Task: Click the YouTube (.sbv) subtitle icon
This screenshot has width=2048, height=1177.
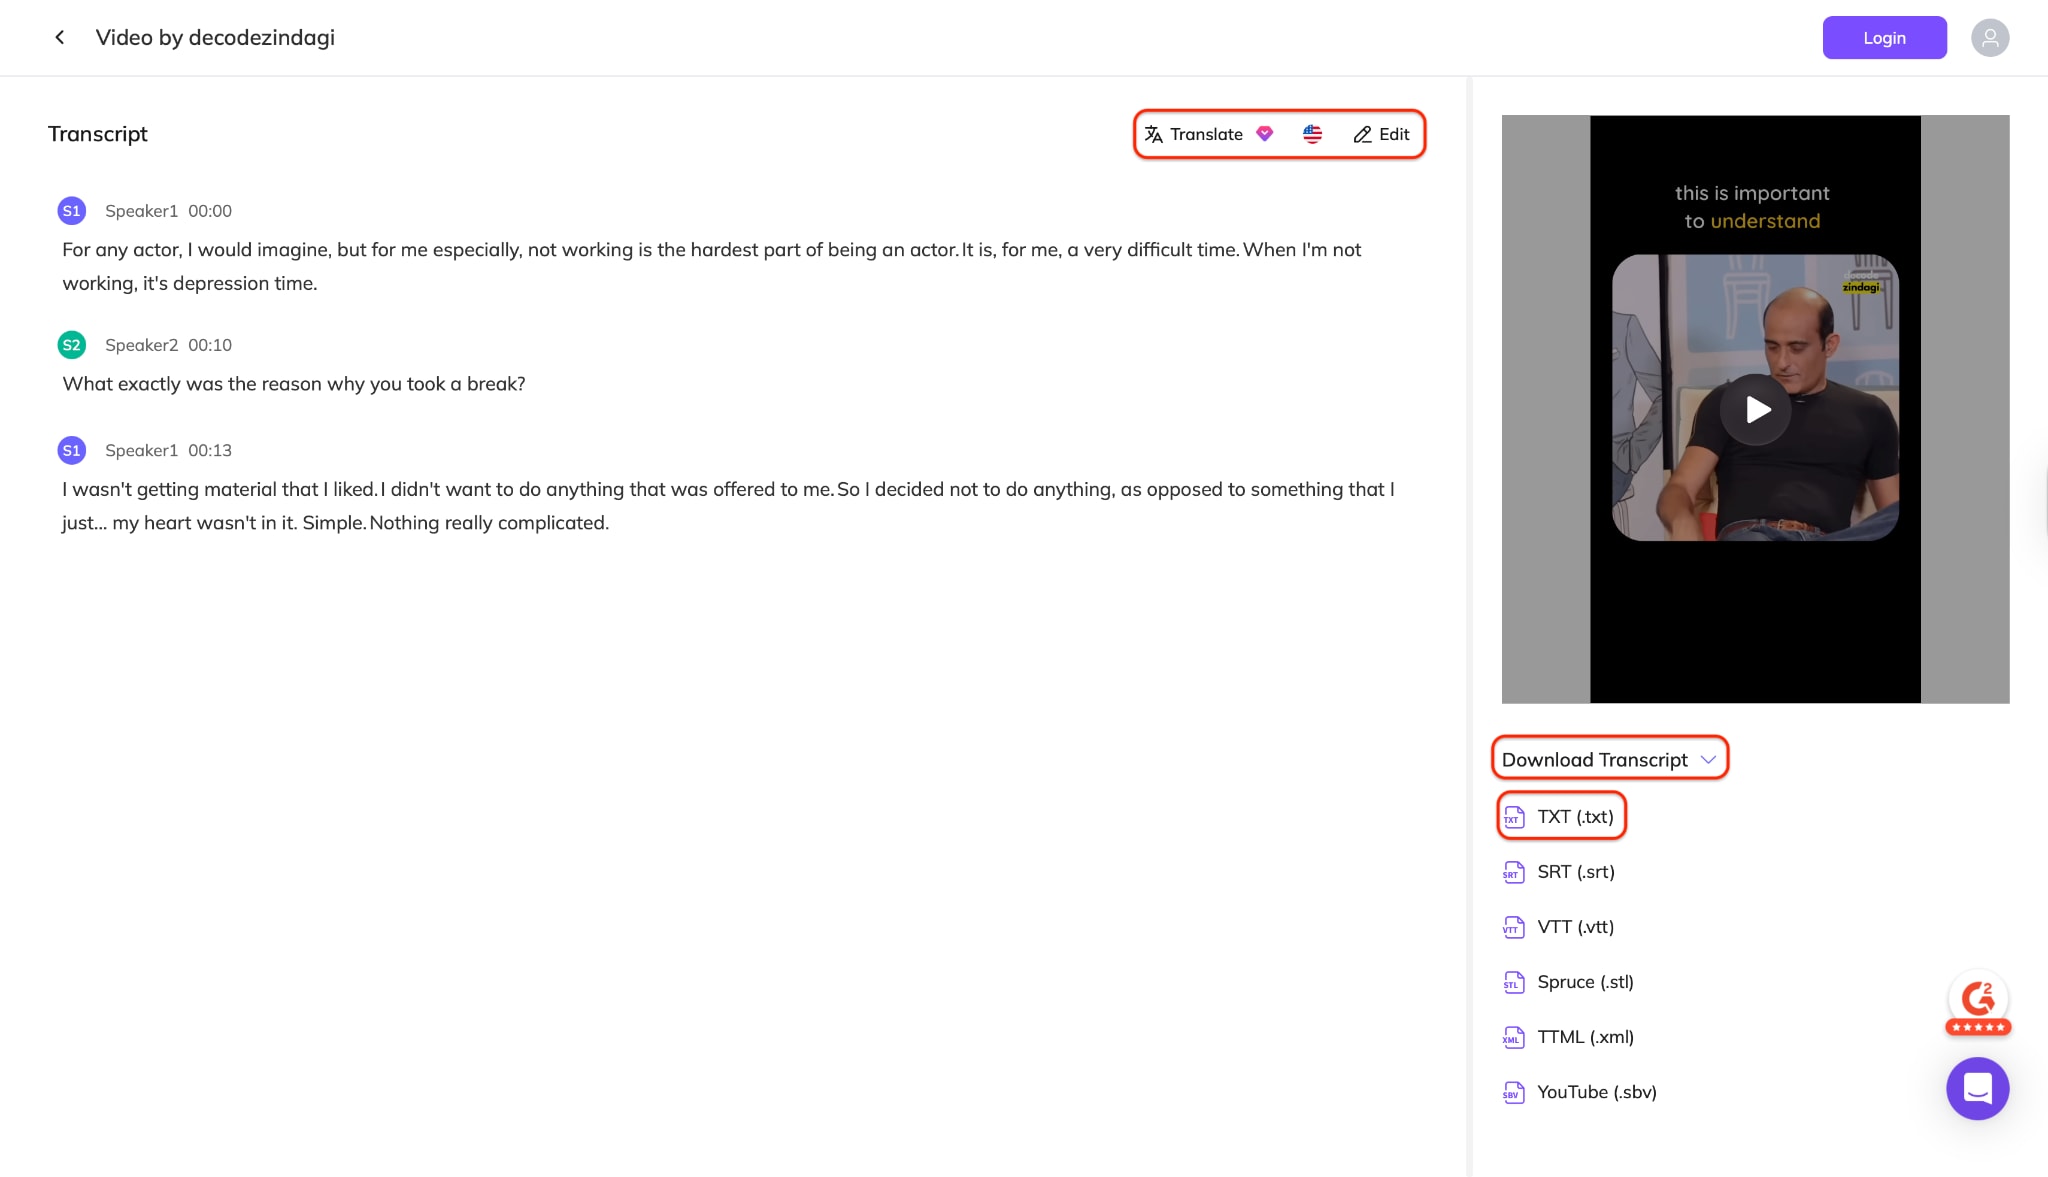Action: tap(1514, 1092)
